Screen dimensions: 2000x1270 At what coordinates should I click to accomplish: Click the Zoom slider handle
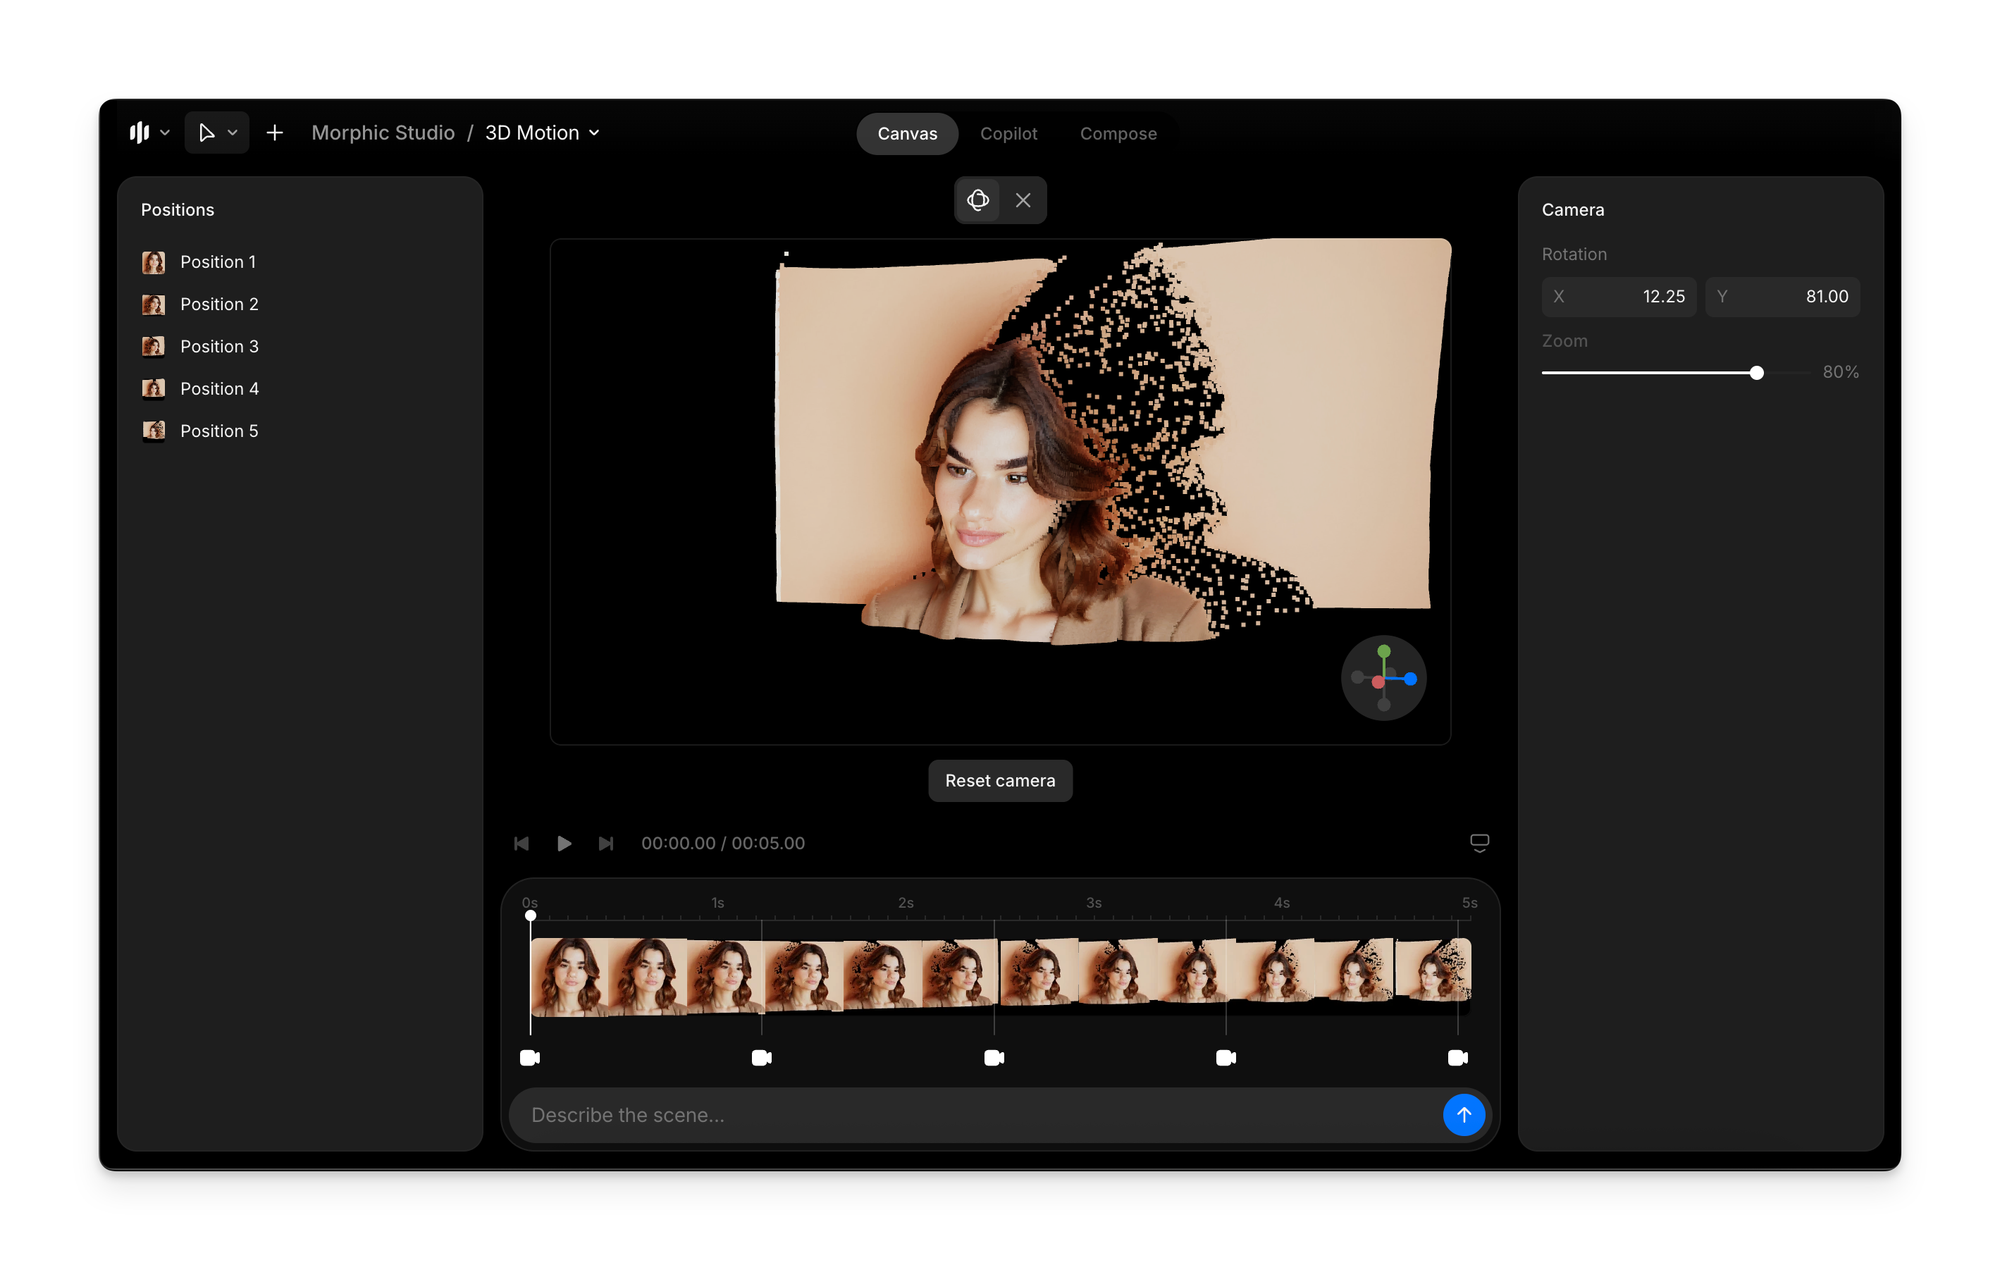[x=1756, y=372]
